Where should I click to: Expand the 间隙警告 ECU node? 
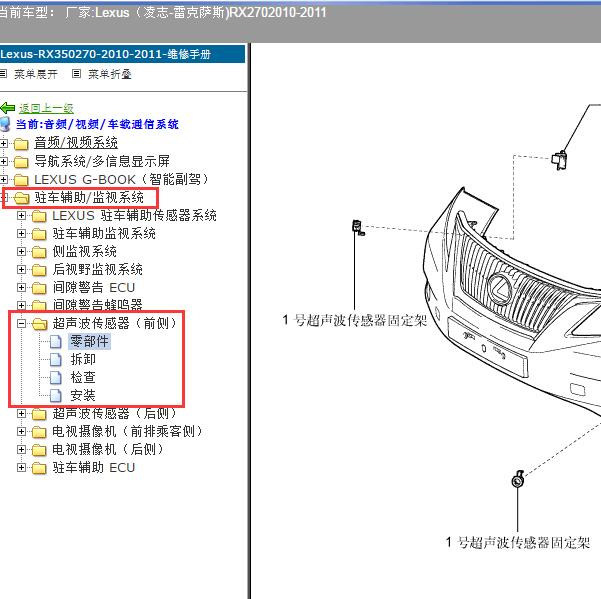tap(21, 288)
